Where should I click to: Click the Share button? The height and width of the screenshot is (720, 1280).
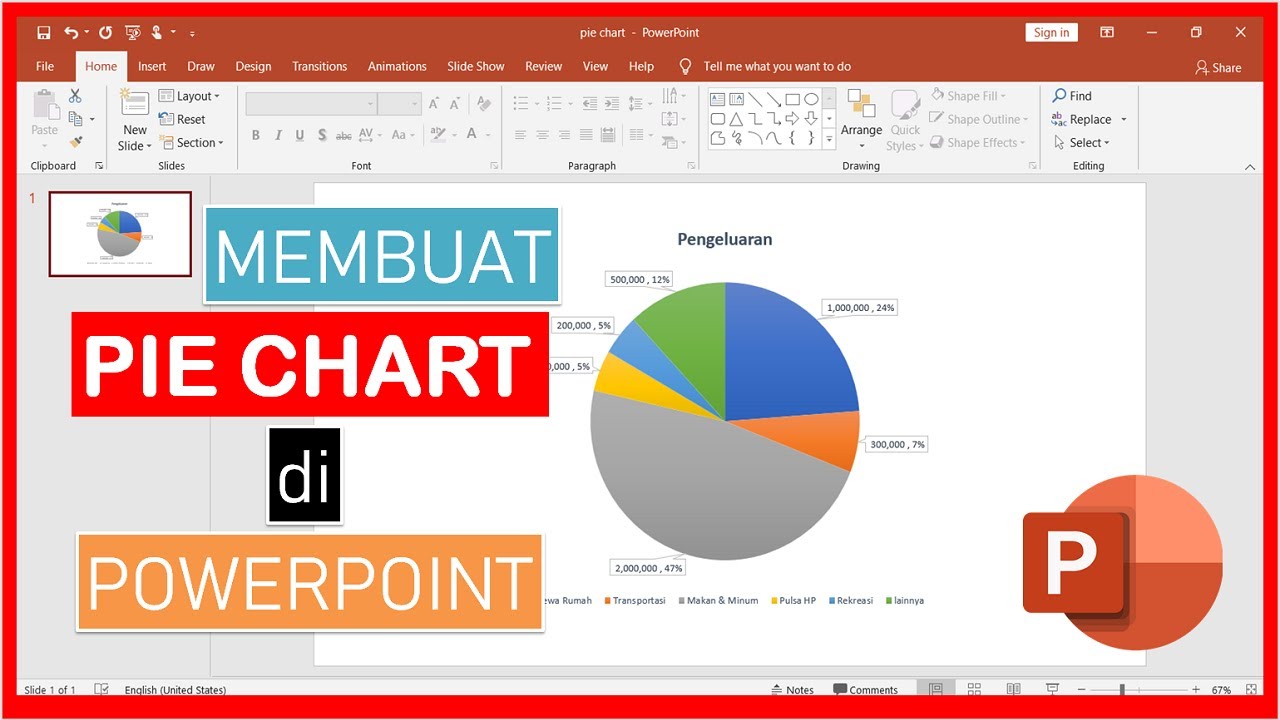click(1218, 67)
